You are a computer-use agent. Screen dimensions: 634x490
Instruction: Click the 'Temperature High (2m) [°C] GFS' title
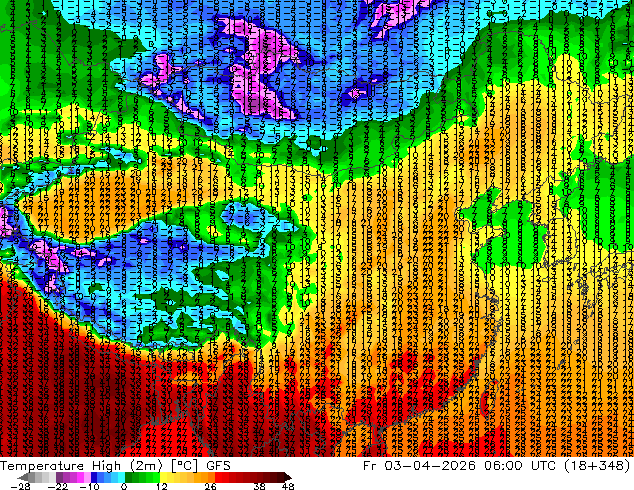[116, 466]
